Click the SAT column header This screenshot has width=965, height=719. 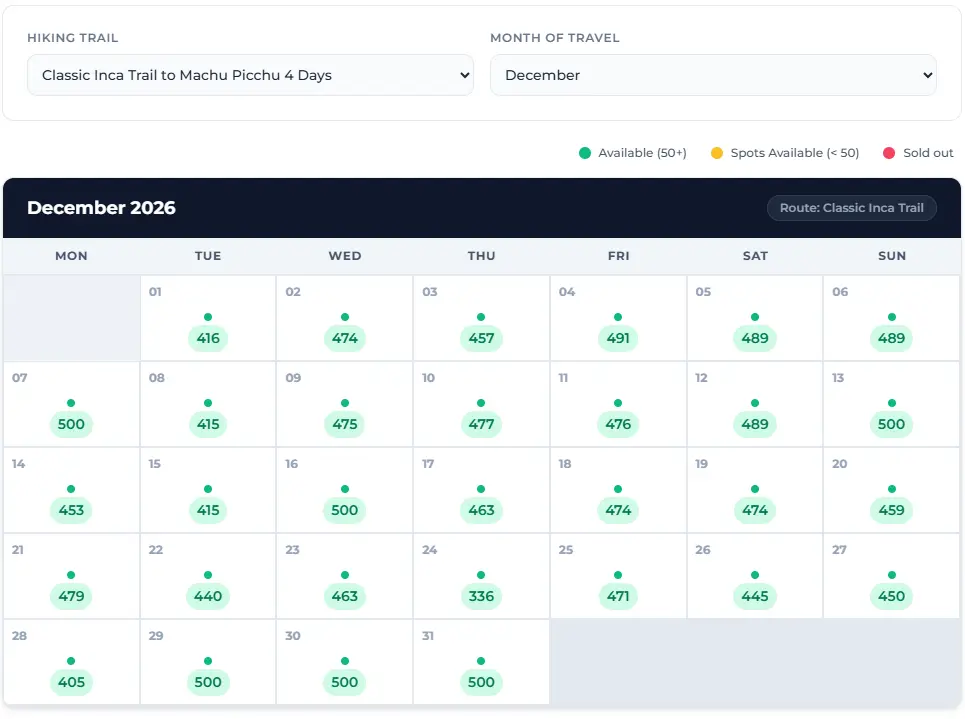click(x=755, y=256)
